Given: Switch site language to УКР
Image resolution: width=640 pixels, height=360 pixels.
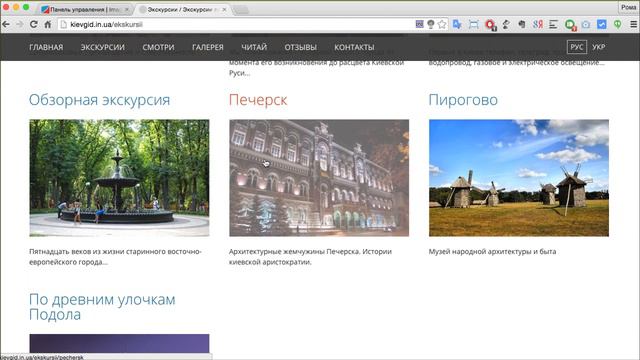Looking at the screenshot, I should pyautogui.click(x=599, y=47).
